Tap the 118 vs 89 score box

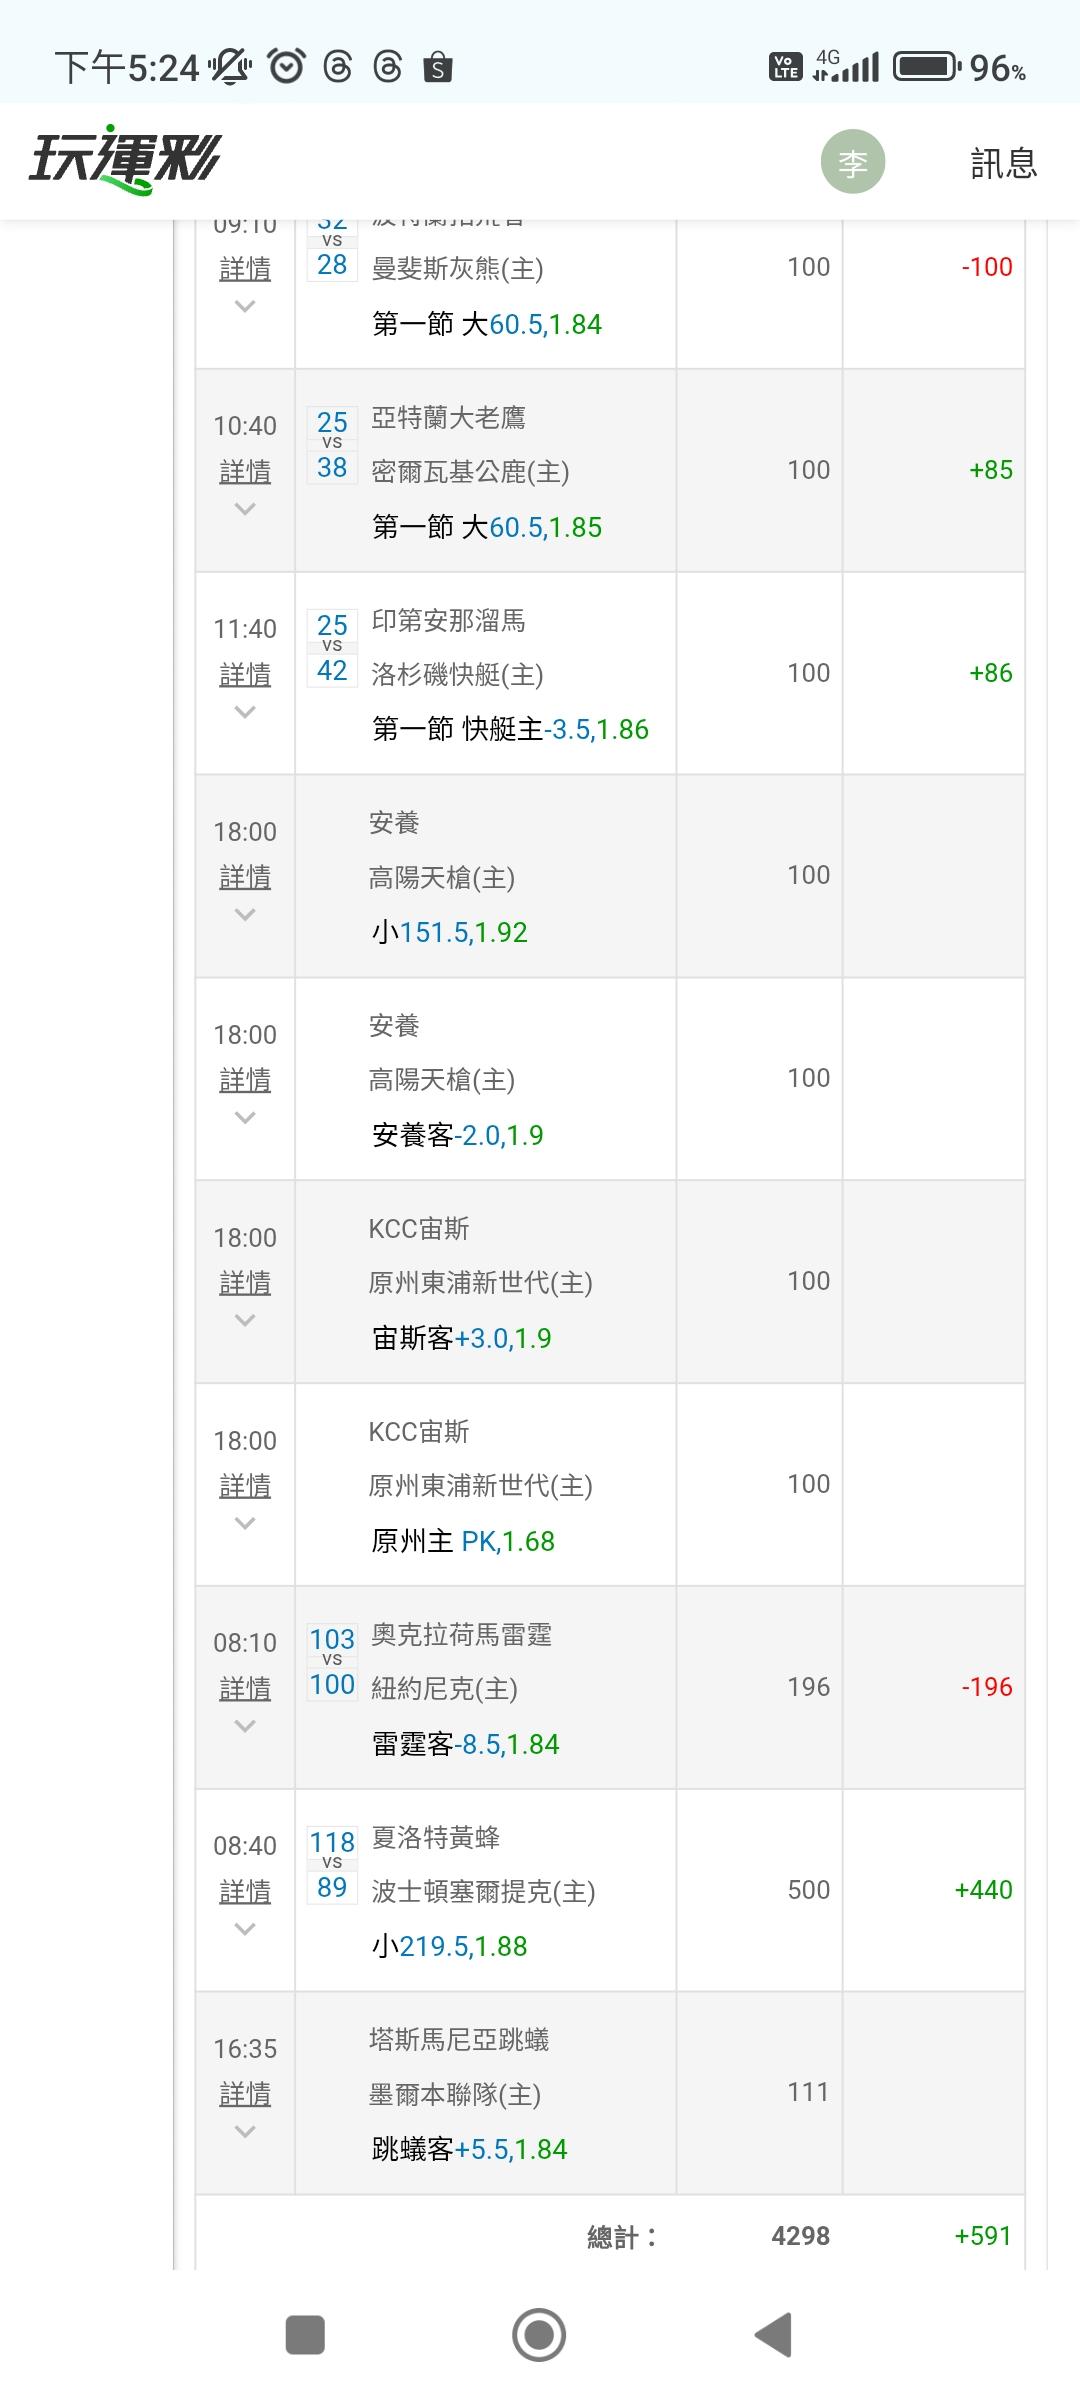tap(332, 1865)
